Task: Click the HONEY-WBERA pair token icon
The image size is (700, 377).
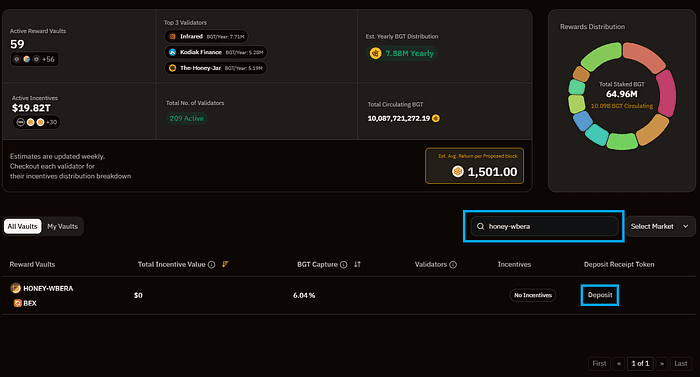Action: [x=16, y=288]
